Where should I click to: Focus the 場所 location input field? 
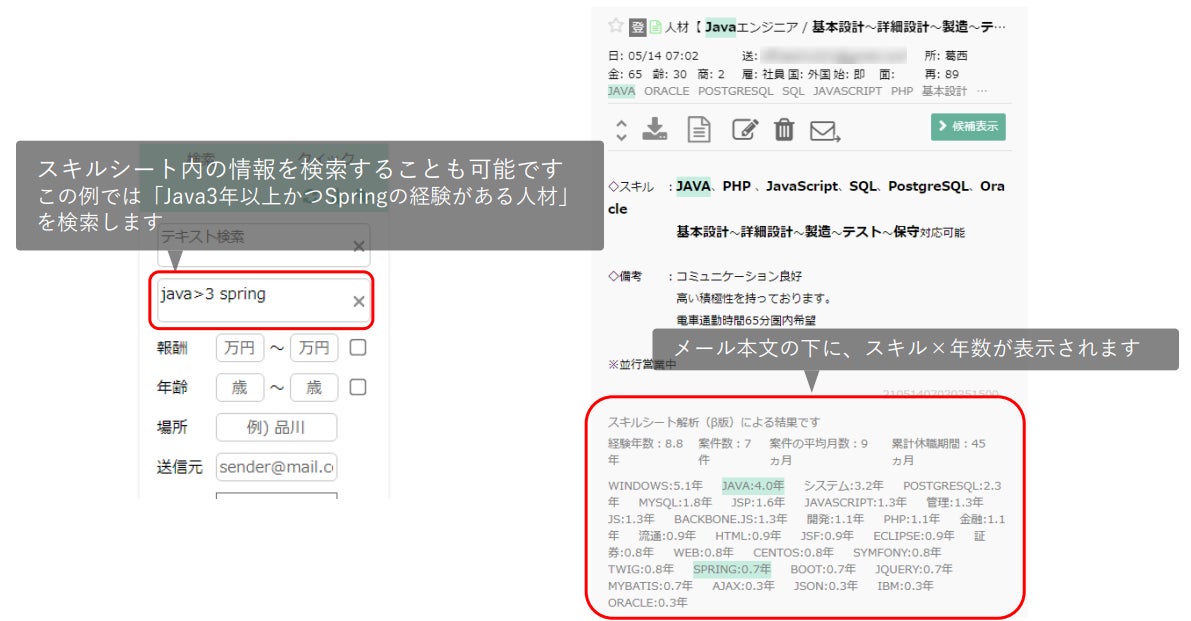(x=276, y=427)
